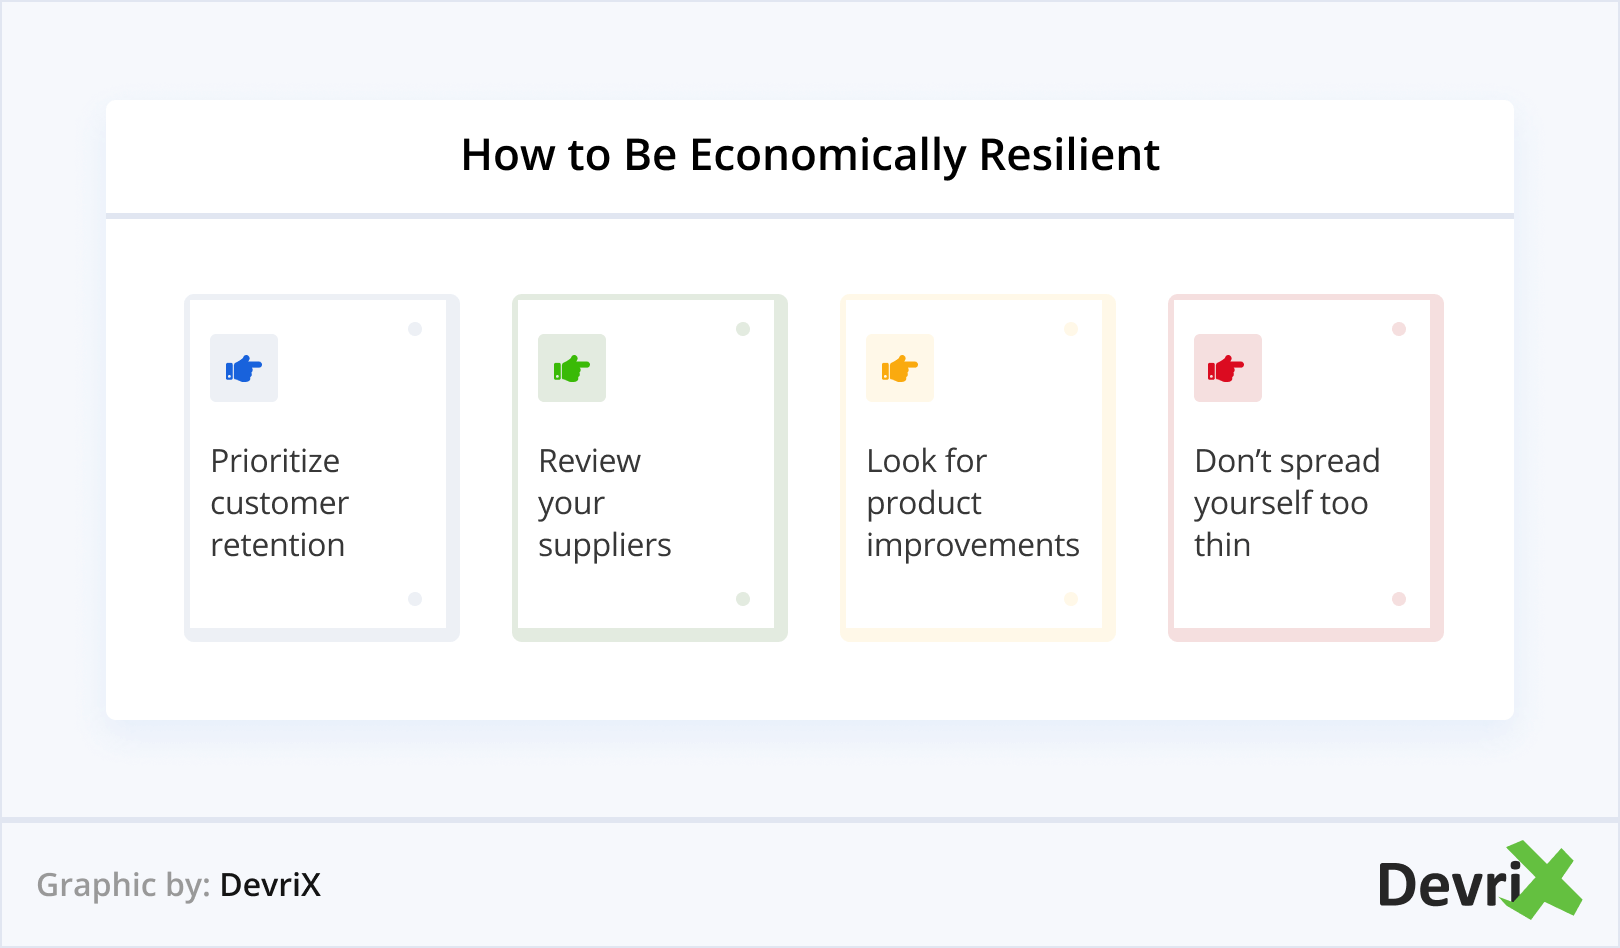This screenshot has height=948, width=1620.
Task: Click the bottom dot on the green card
Action: click(743, 599)
